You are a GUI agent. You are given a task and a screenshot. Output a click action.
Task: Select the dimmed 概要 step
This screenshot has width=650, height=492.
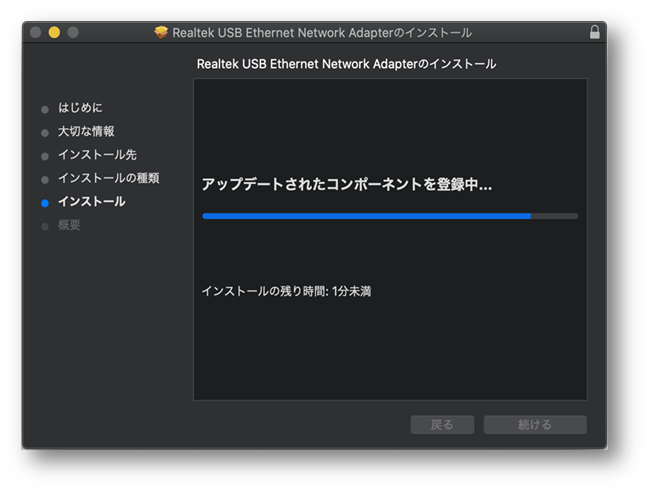[x=69, y=225]
